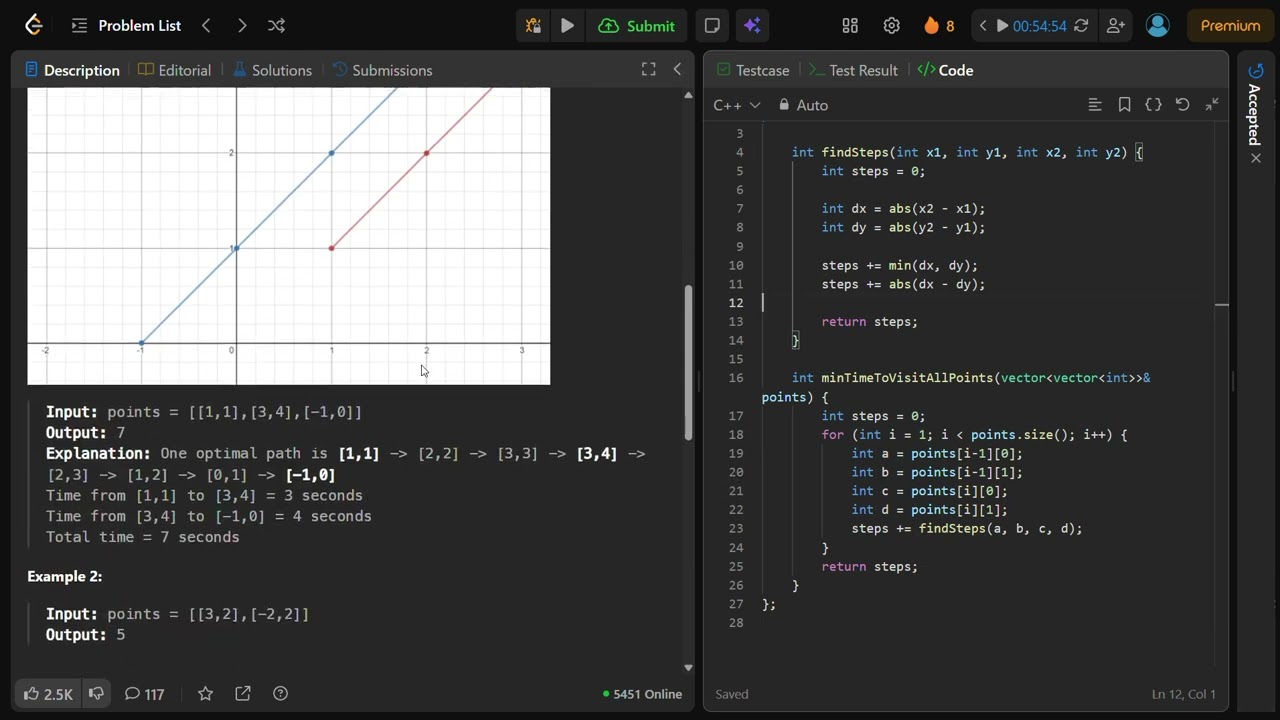Close the Accepted side tab
This screenshot has height=720, width=1280.
click(1256, 158)
